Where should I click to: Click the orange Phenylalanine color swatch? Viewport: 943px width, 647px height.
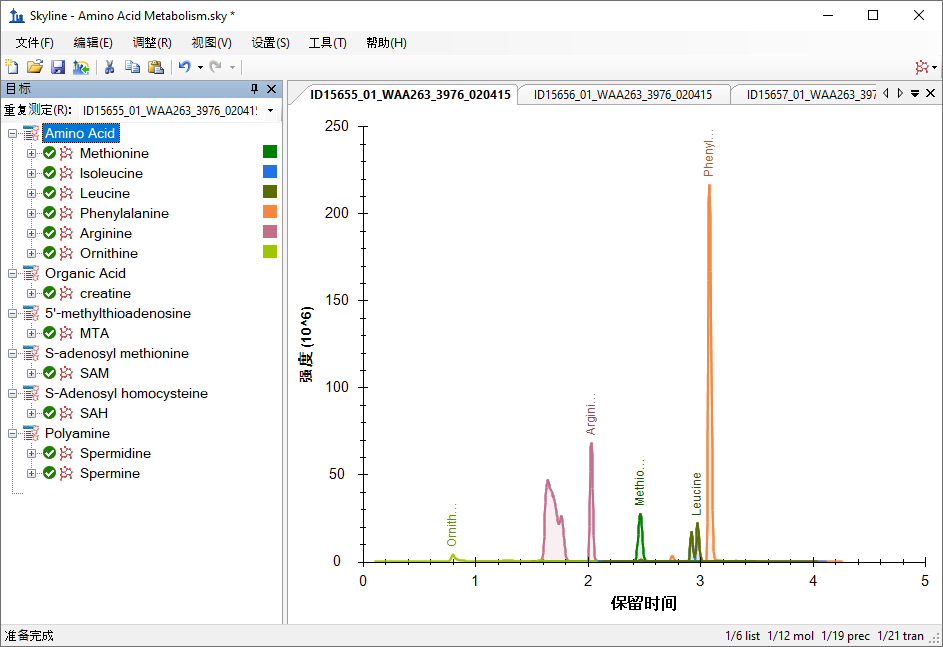click(270, 212)
